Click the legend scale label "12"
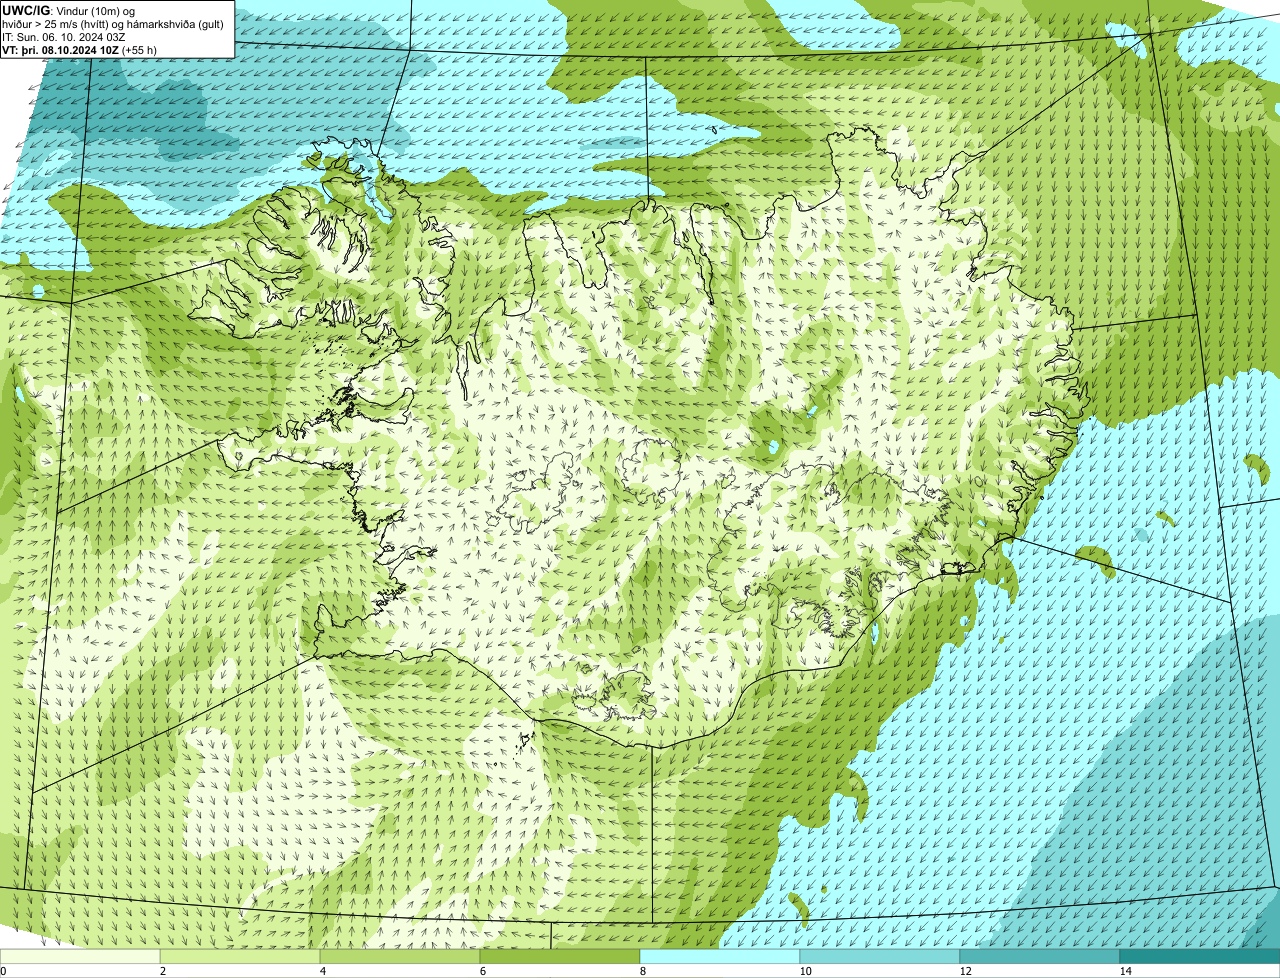The width and height of the screenshot is (1280, 978). (965, 971)
